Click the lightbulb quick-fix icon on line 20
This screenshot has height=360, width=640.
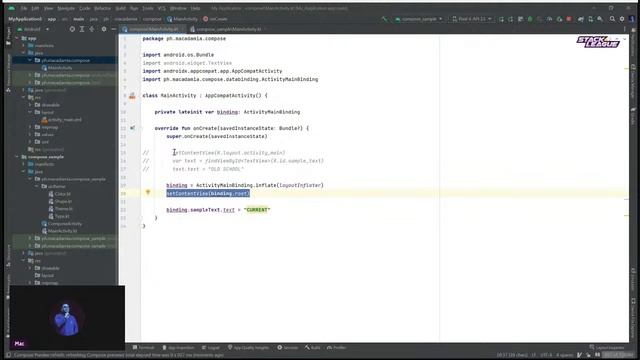148,192
